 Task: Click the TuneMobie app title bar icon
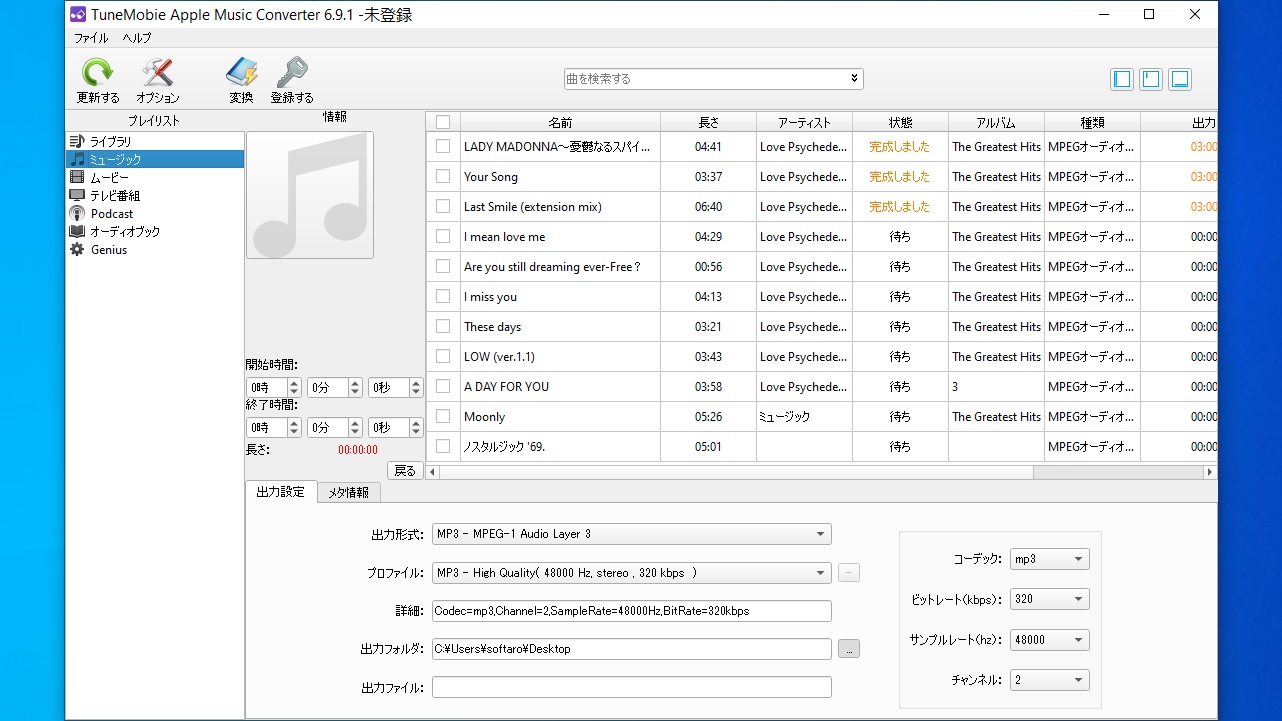coord(77,14)
